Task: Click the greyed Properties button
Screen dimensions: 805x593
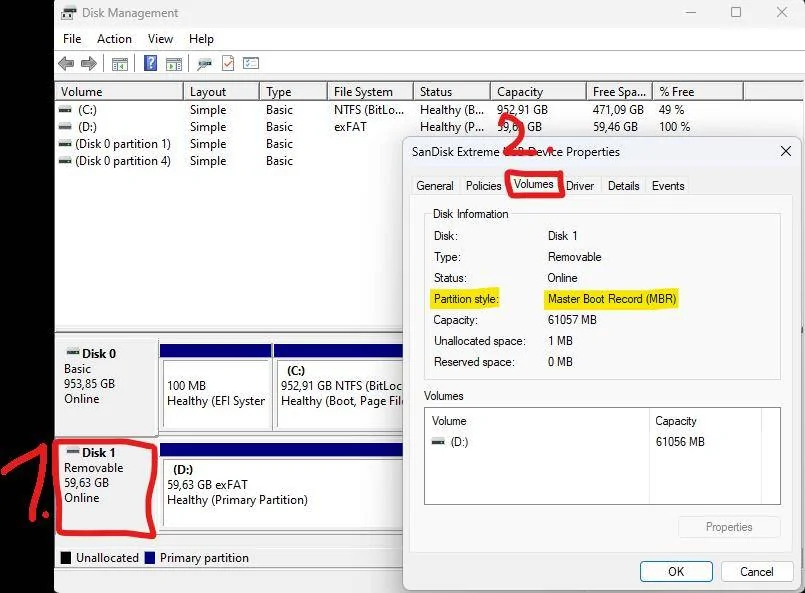Action: coord(729,527)
